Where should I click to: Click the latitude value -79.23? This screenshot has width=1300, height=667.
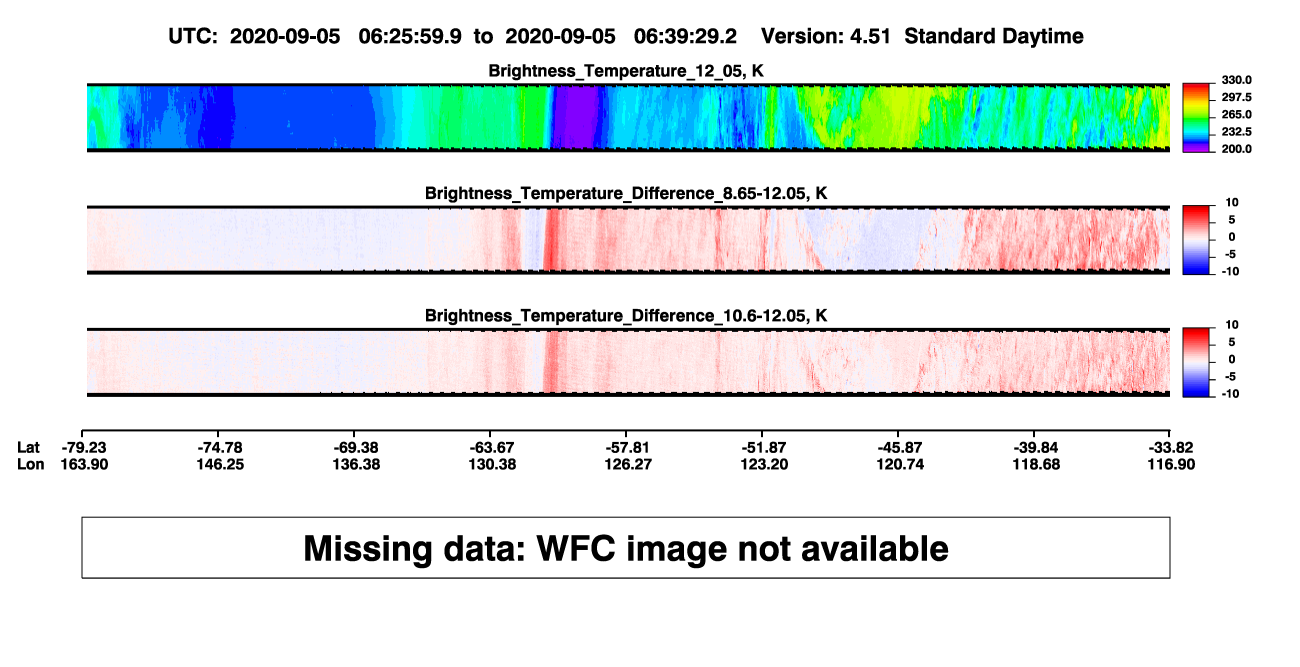coord(85,447)
